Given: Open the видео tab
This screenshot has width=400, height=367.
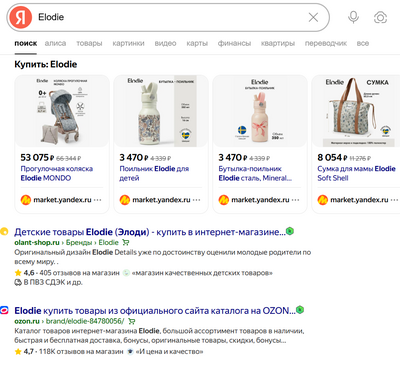Looking at the screenshot, I should point(165,43).
